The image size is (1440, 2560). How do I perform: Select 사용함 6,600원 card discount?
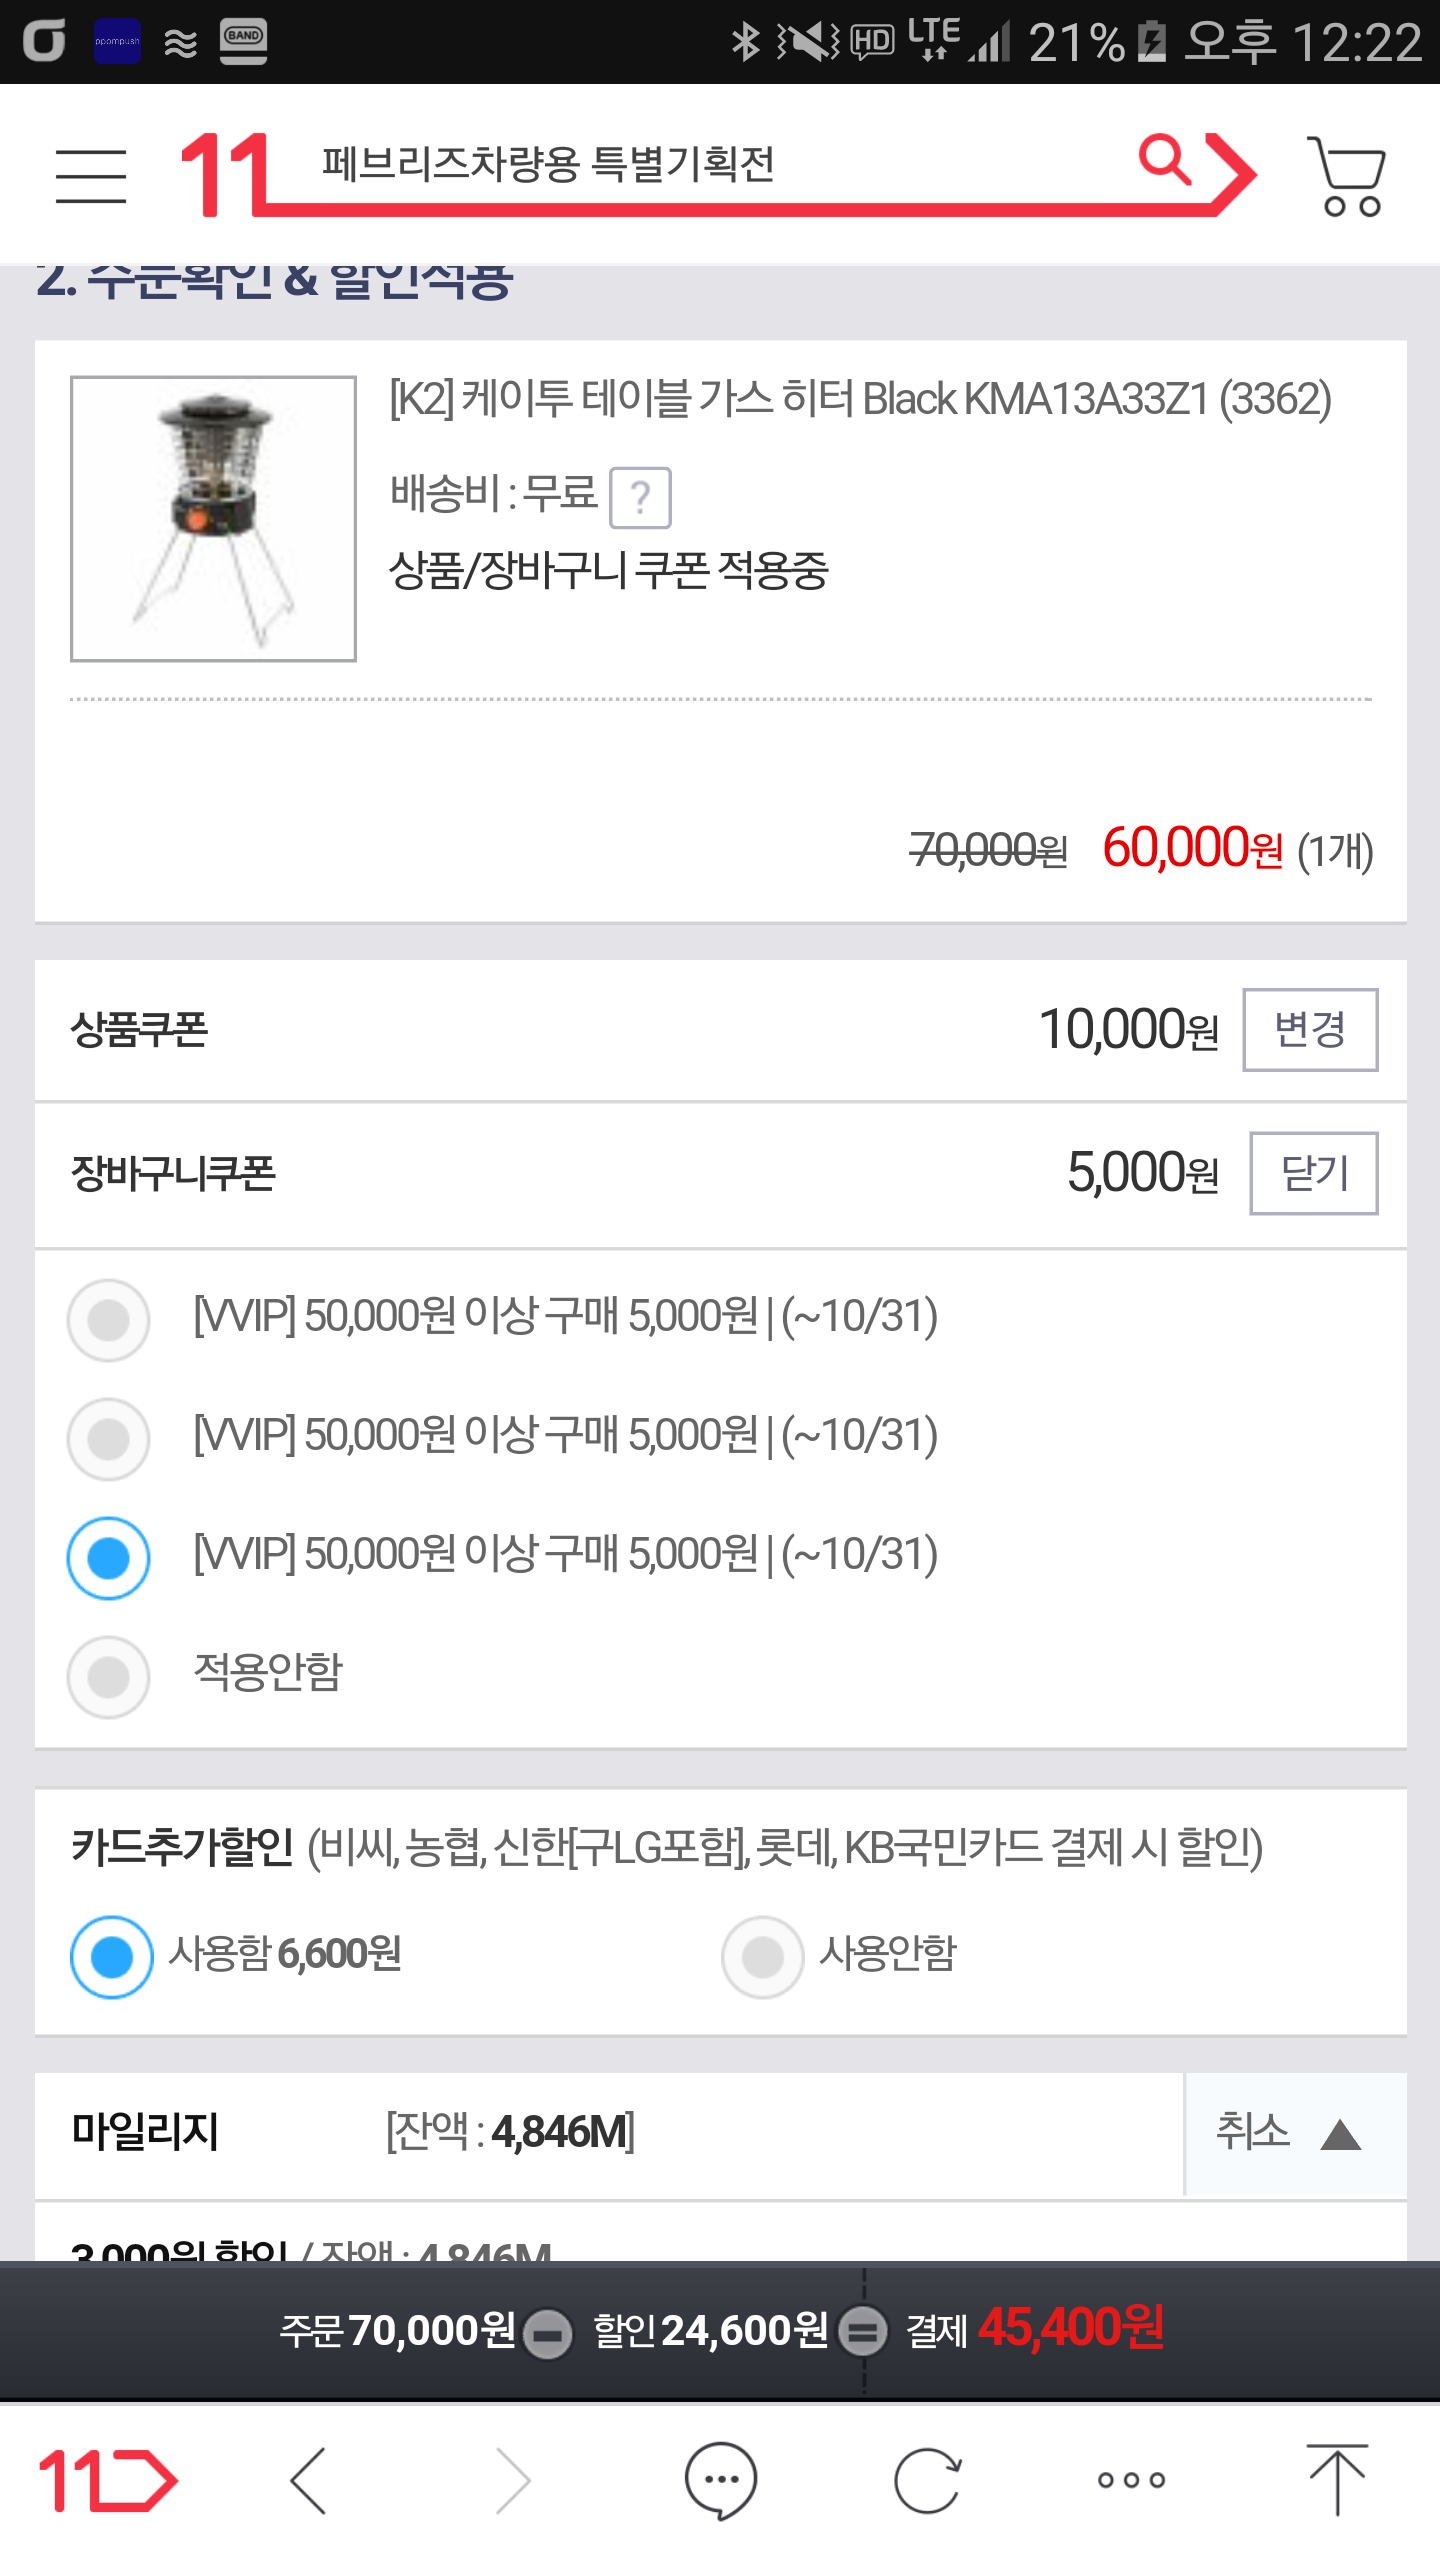click(112, 1956)
